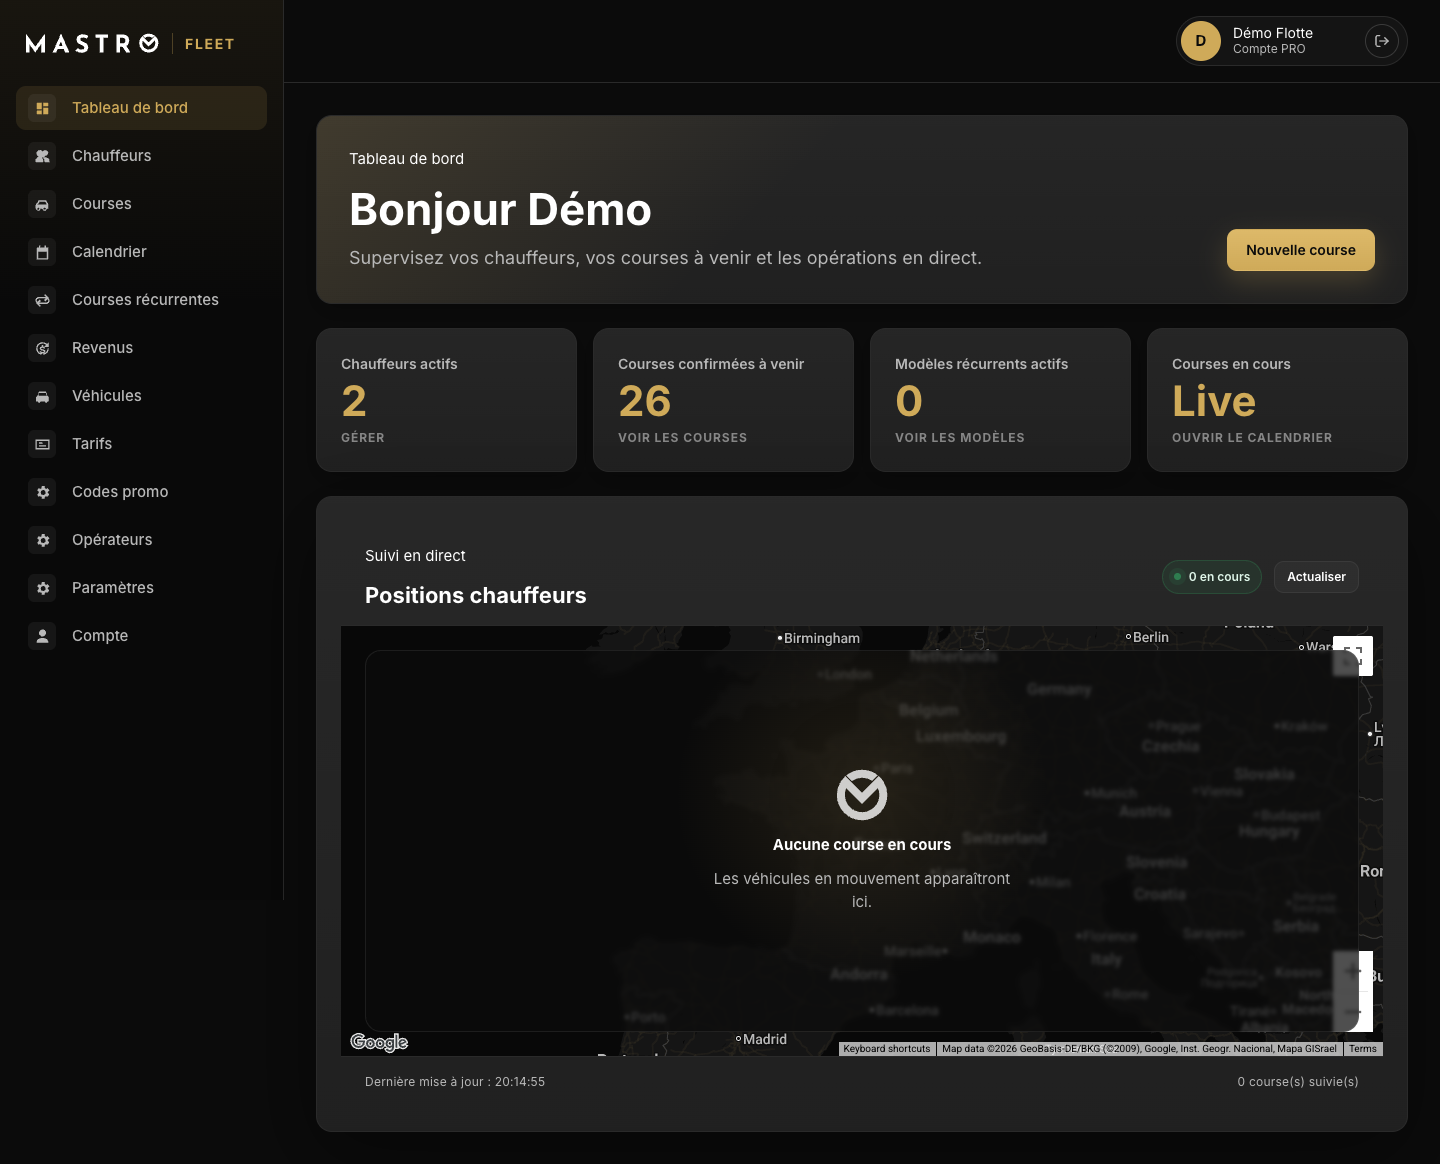
Task: Click the Paramètres gear icon
Action: 42,588
